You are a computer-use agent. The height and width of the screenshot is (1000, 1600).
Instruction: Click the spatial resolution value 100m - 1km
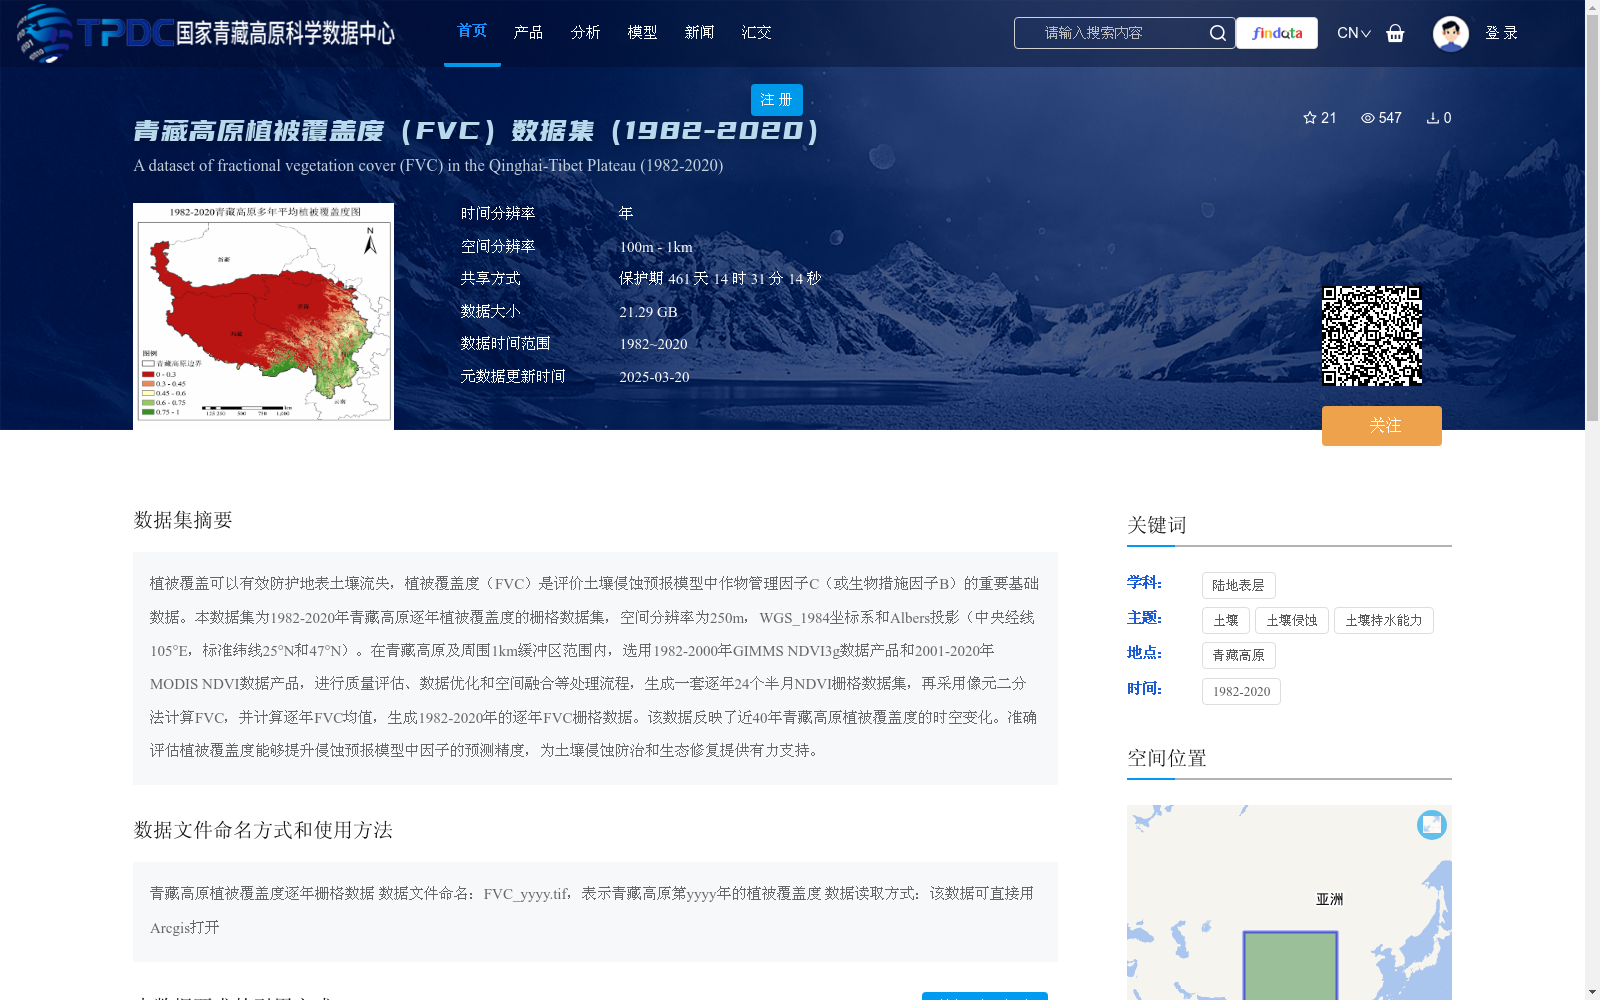pos(656,247)
